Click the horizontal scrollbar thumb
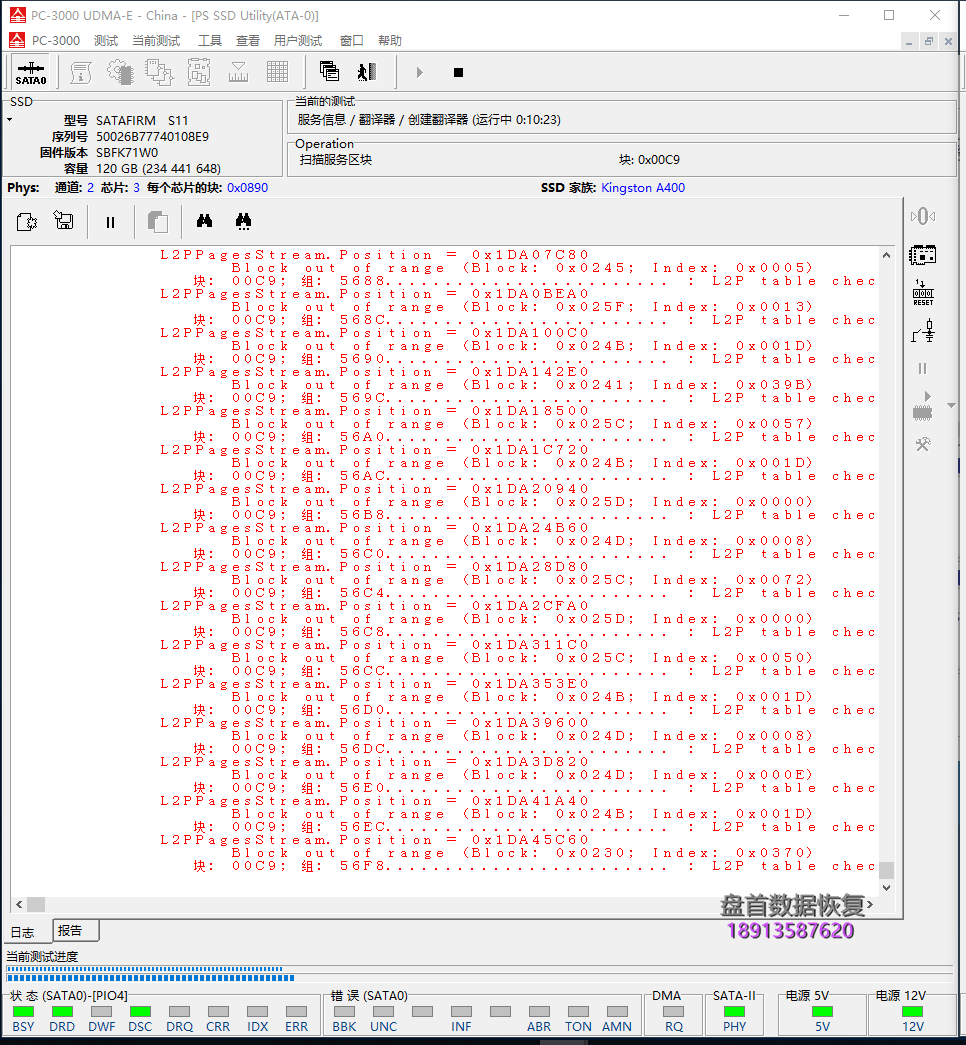 [36, 904]
